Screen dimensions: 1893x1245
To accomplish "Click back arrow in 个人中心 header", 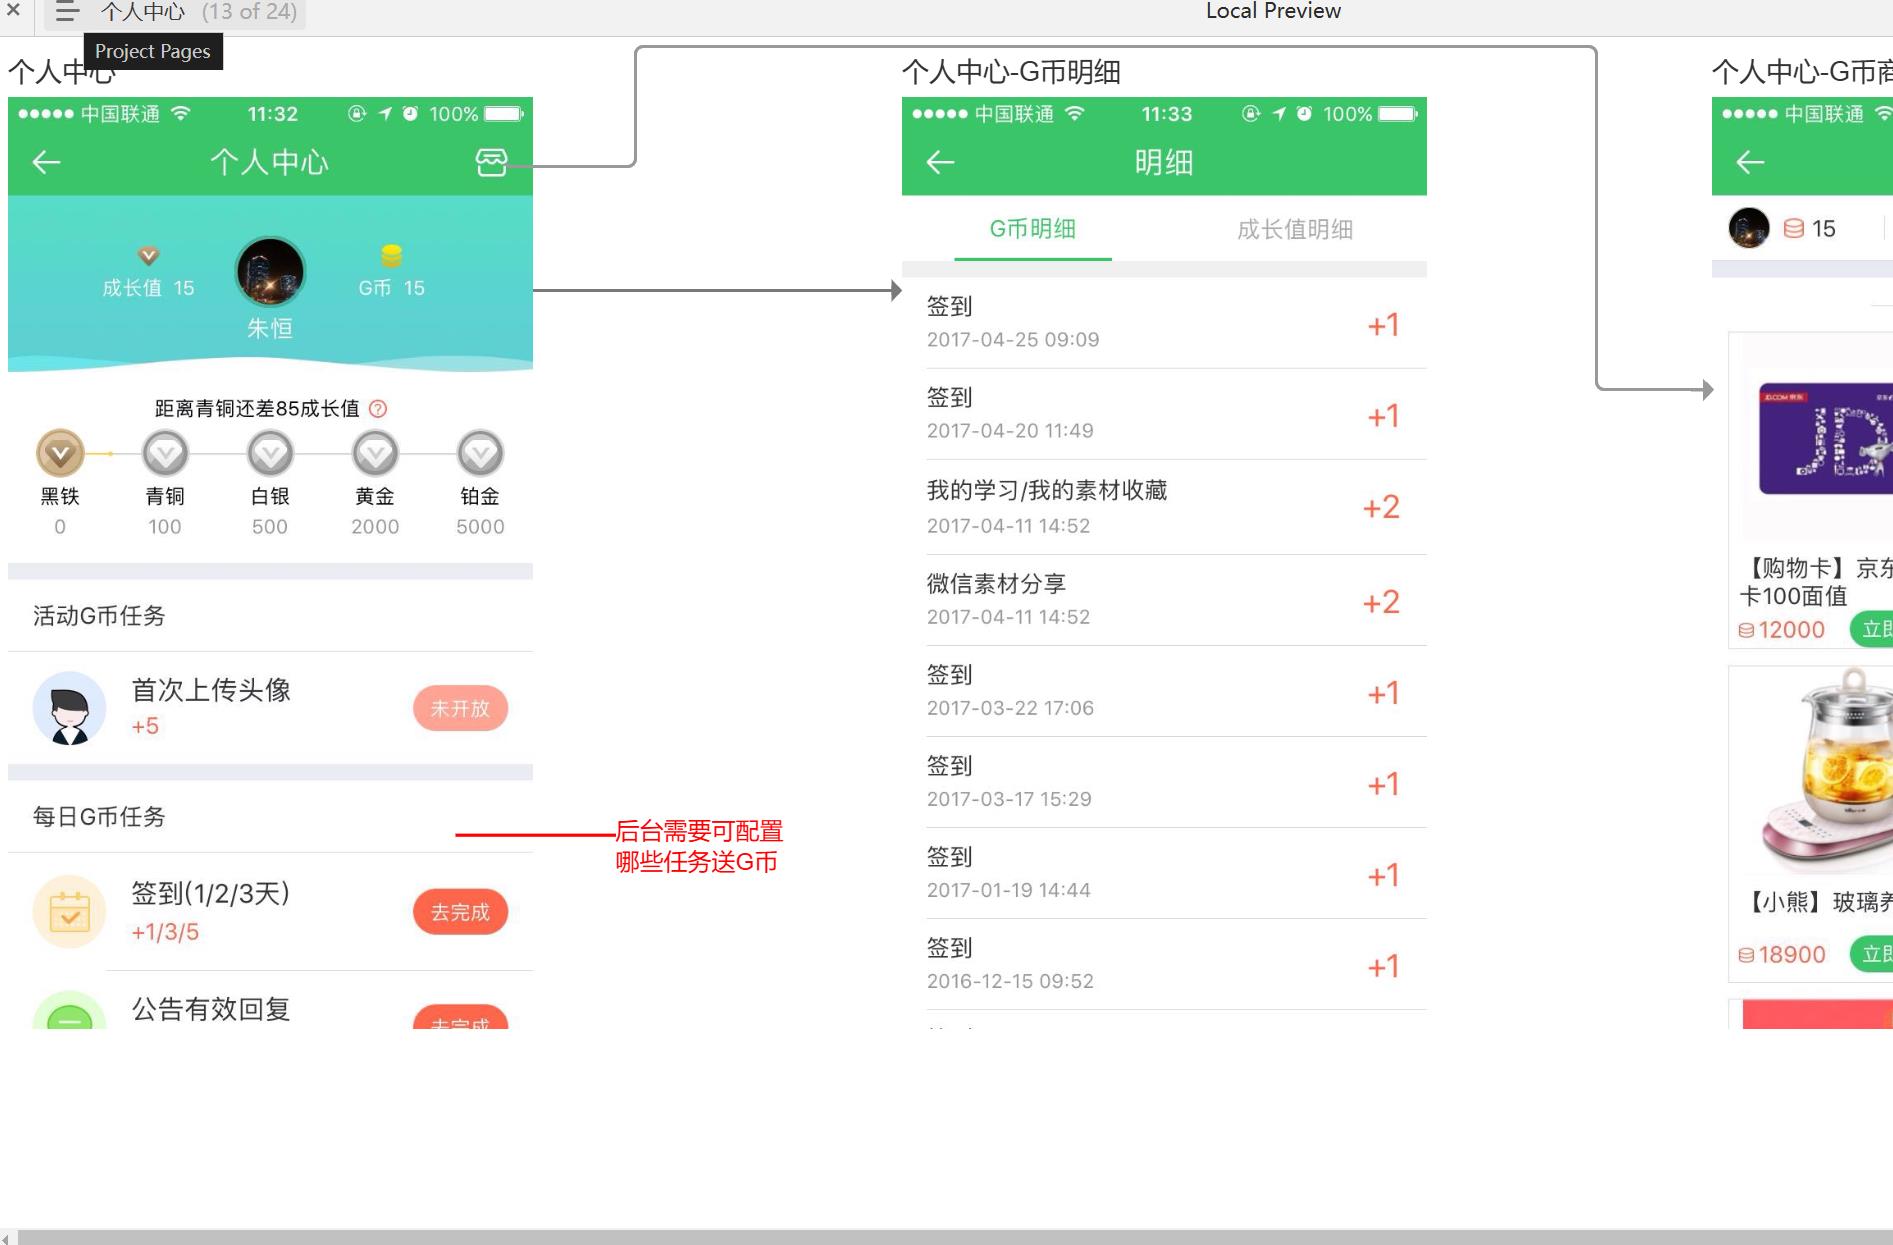I will pyautogui.click(x=46, y=162).
